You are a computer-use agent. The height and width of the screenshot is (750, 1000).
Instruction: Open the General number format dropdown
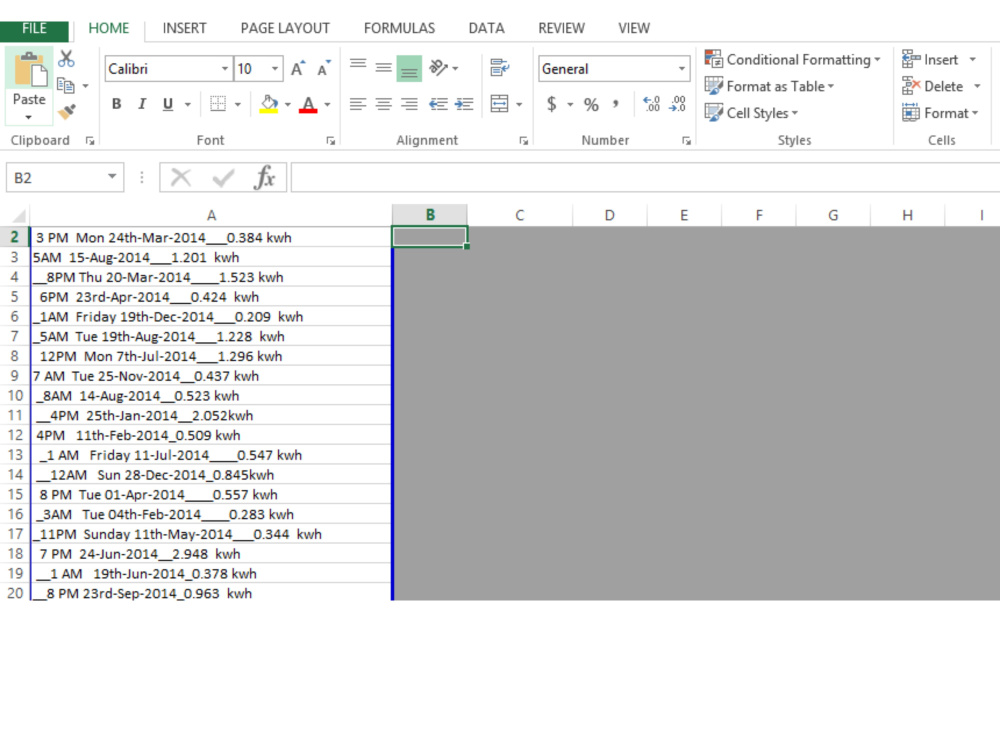click(682, 69)
